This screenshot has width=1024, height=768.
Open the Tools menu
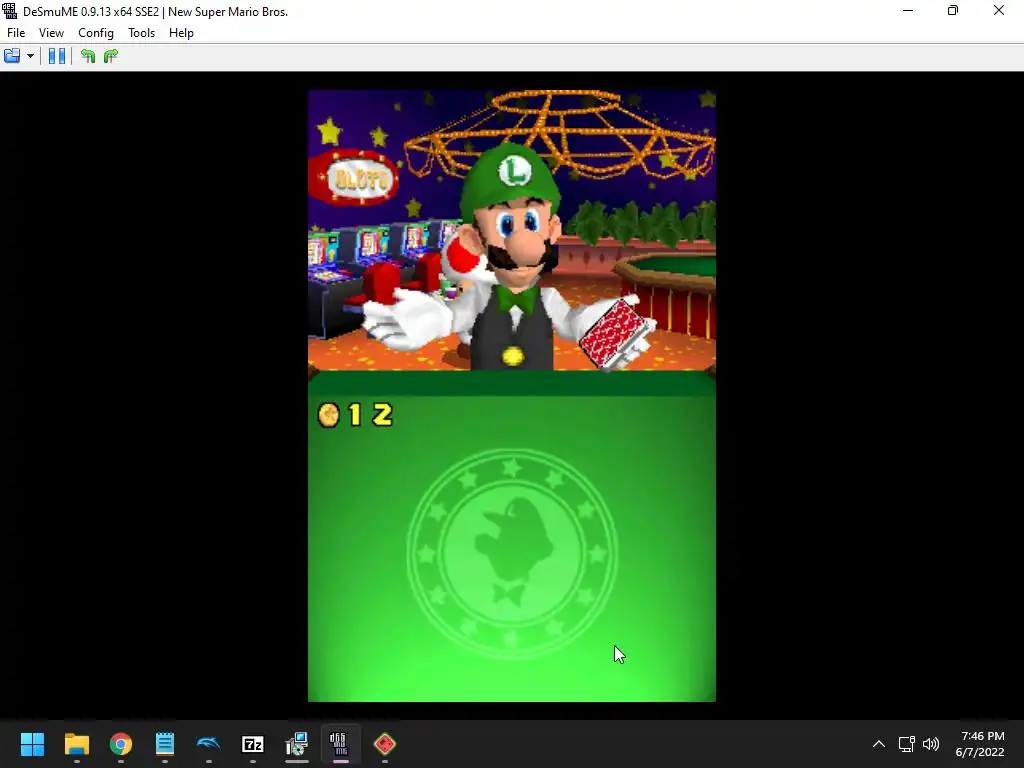point(141,33)
